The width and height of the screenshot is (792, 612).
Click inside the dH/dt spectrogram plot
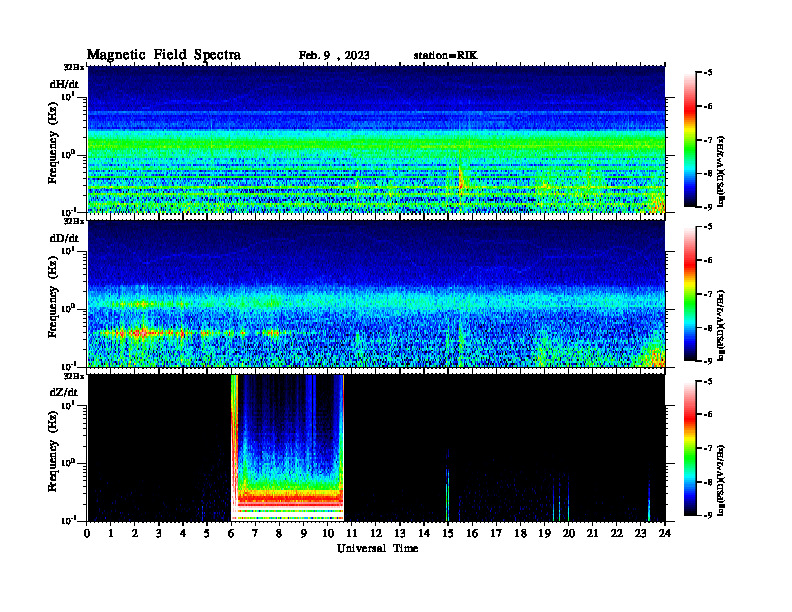(376, 139)
